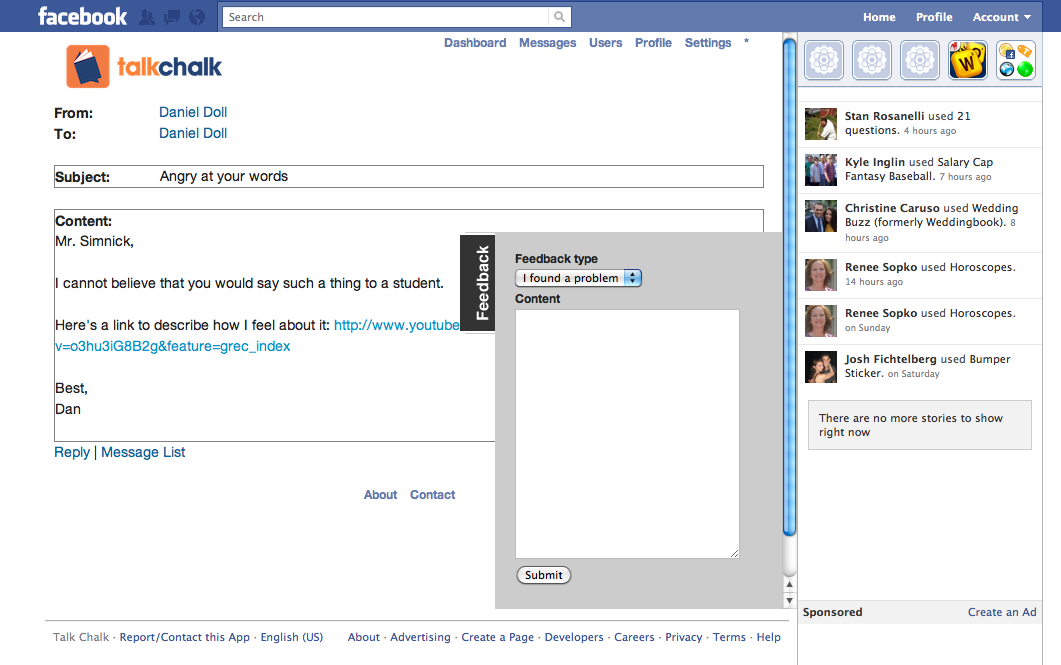Click Create a Page
1061x665 pixels.
tap(497, 637)
